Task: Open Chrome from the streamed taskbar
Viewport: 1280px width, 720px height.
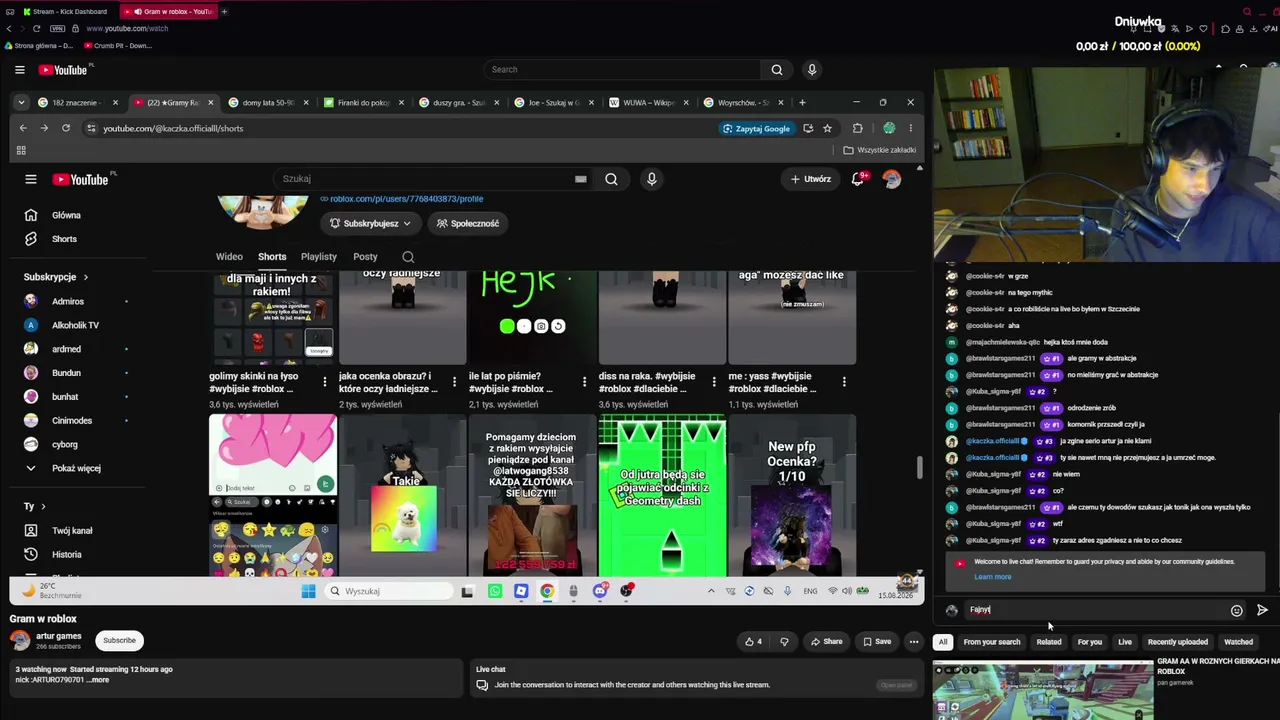Action: 547,591
